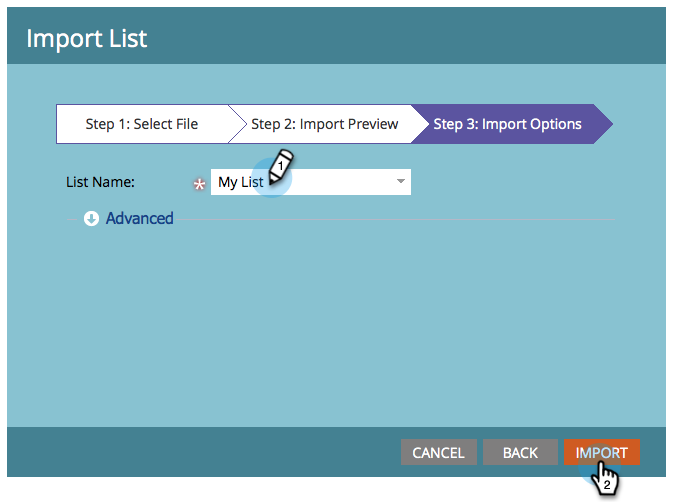Select Step 3: Import Options tab
This screenshot has height=503, width=673.
(507, 124)
